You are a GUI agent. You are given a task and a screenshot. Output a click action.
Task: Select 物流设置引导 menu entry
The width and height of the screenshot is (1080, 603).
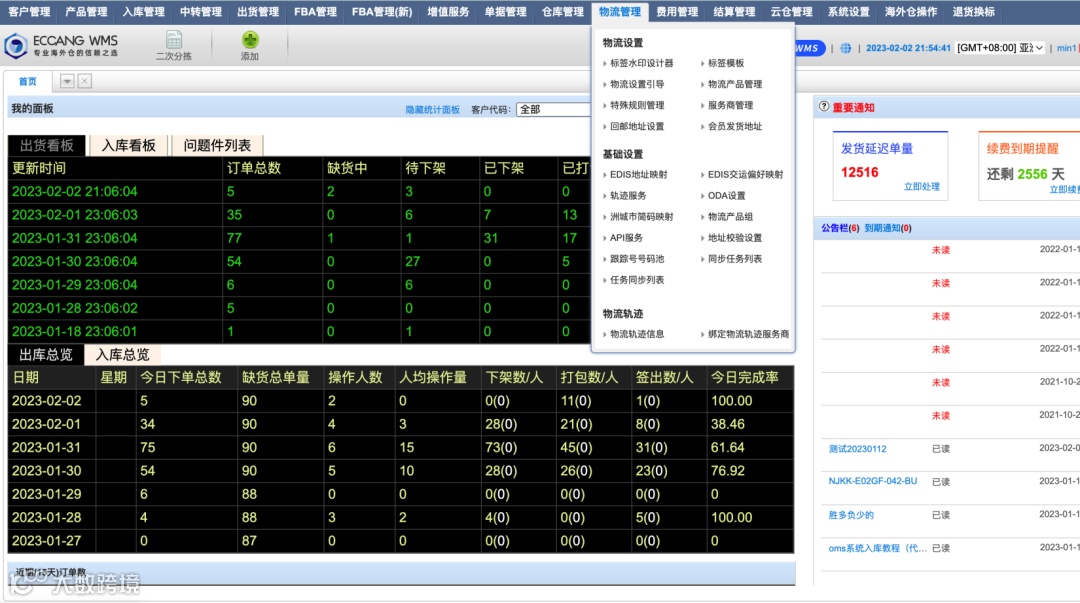point(637,84)
